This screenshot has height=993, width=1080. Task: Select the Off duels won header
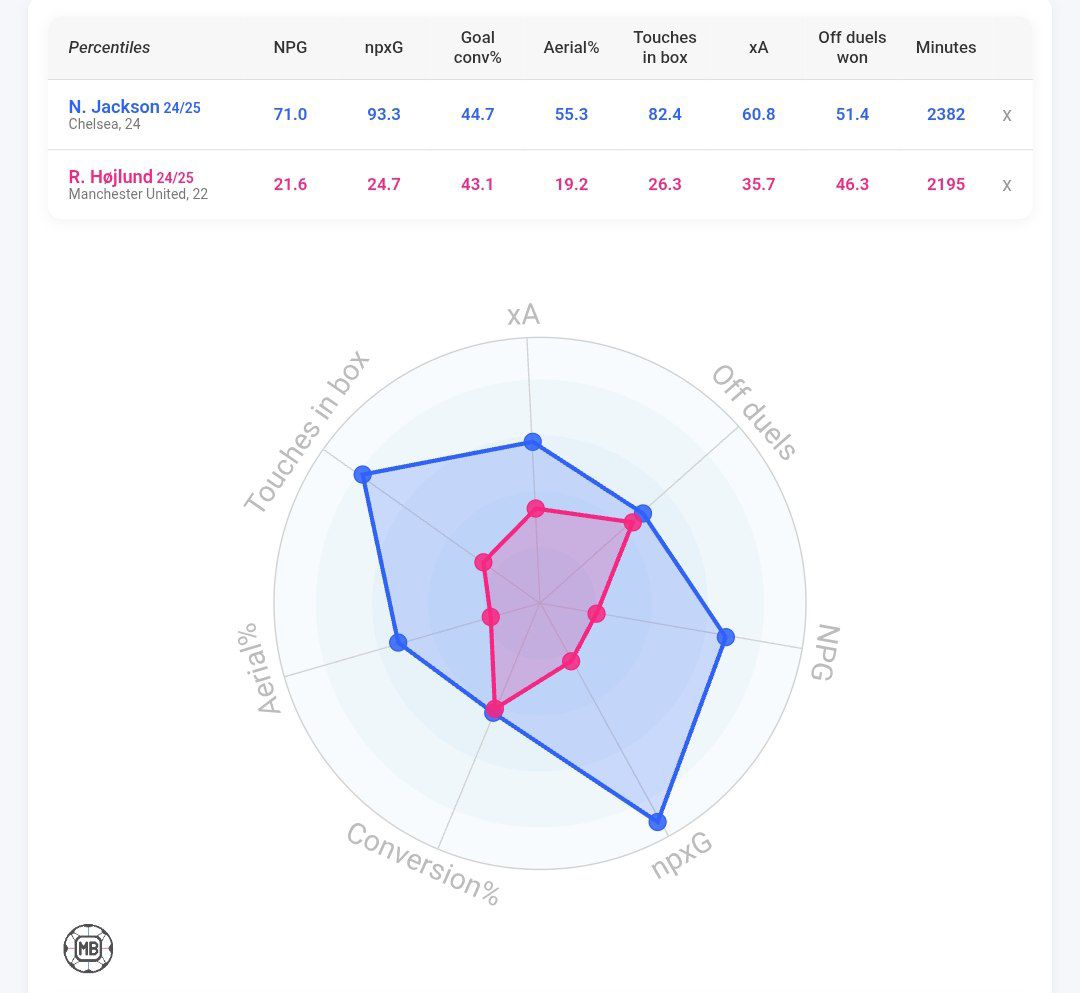852,47
